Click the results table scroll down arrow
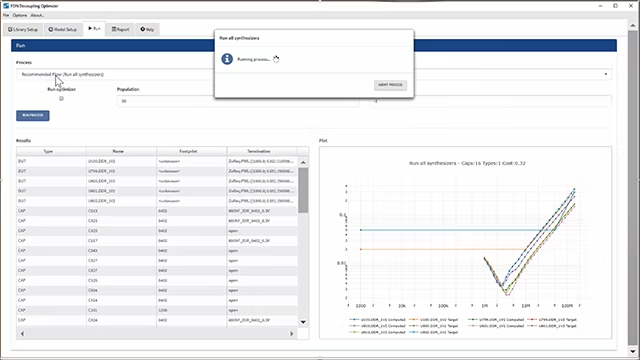Image resolution: width=640 pixels, height=360 pixels. [x=303, y=322]
